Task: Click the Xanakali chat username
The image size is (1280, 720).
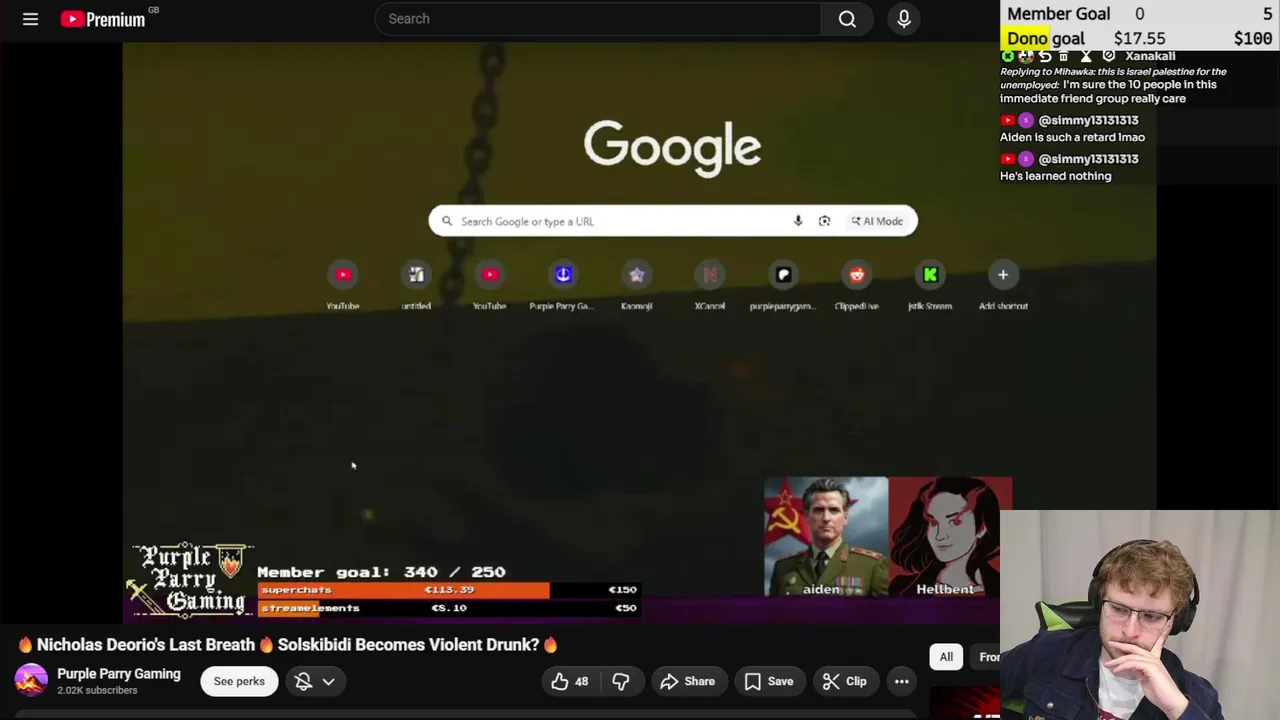Action: point(1150,56)
